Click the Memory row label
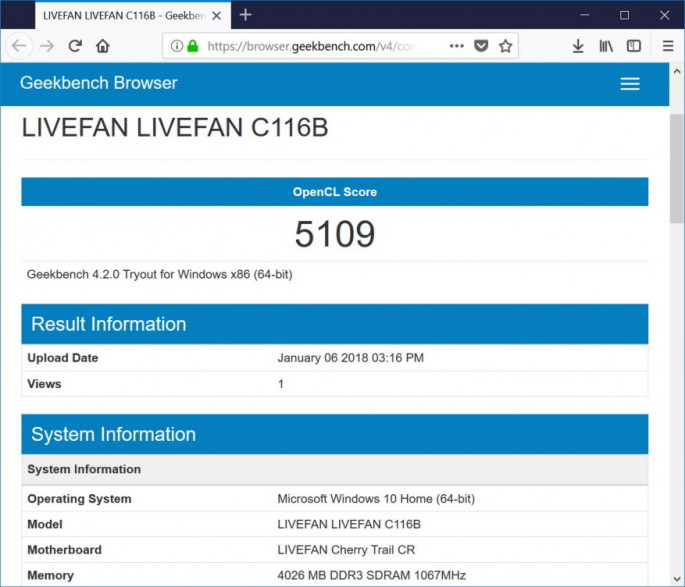Image resolution: width=685 pixels, height=587 pixels. point(50,575)
